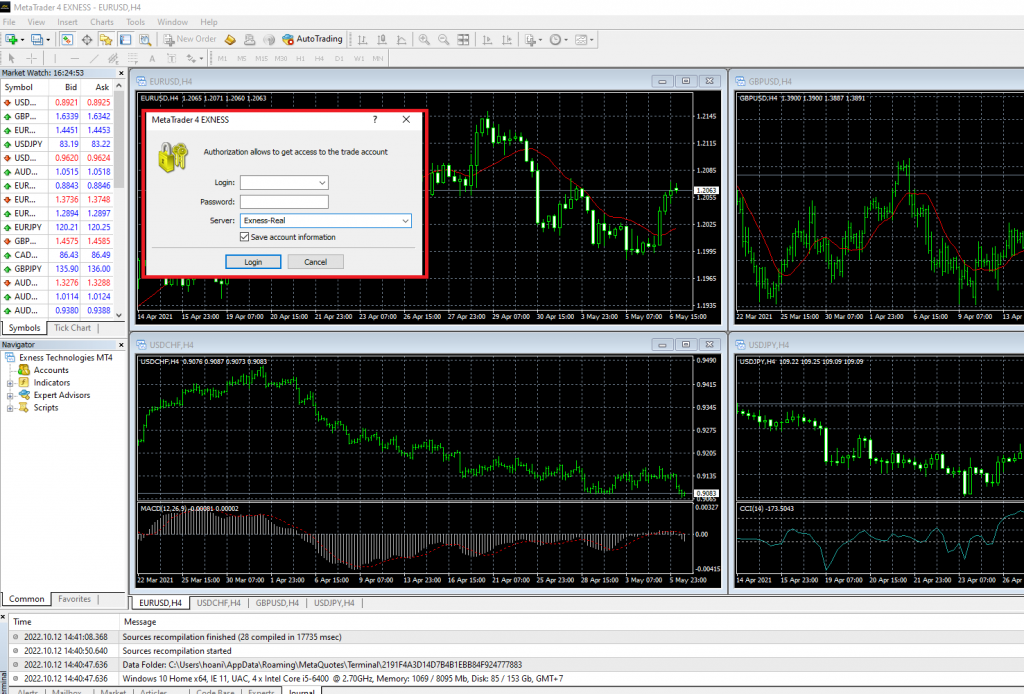Open the Insert menu
Image resolution: width=1024 pixels, height=694 pixels.
pyautogui.click(x=67, y=22)
